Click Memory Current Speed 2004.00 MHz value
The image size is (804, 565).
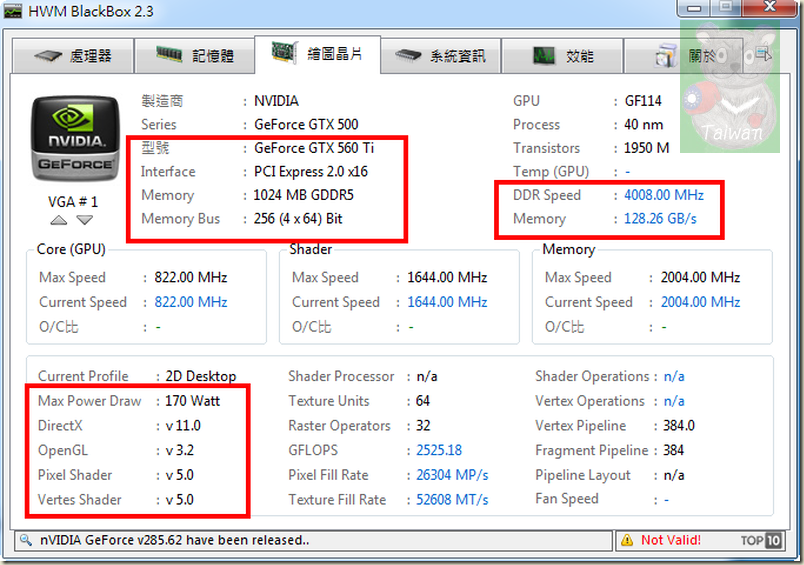click(x=700, y=302)
